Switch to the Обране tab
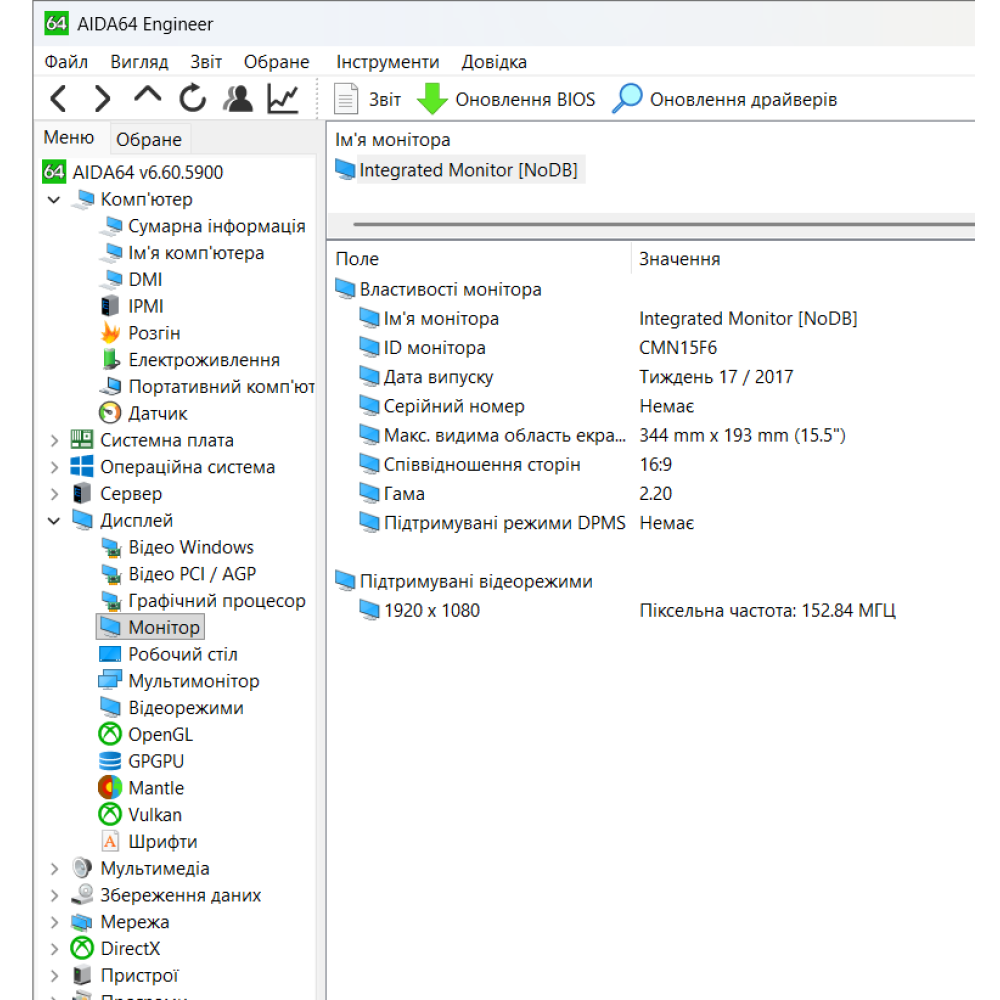Image resolution: width=1000 pixels, height=1000 pixels. point(149,139)
